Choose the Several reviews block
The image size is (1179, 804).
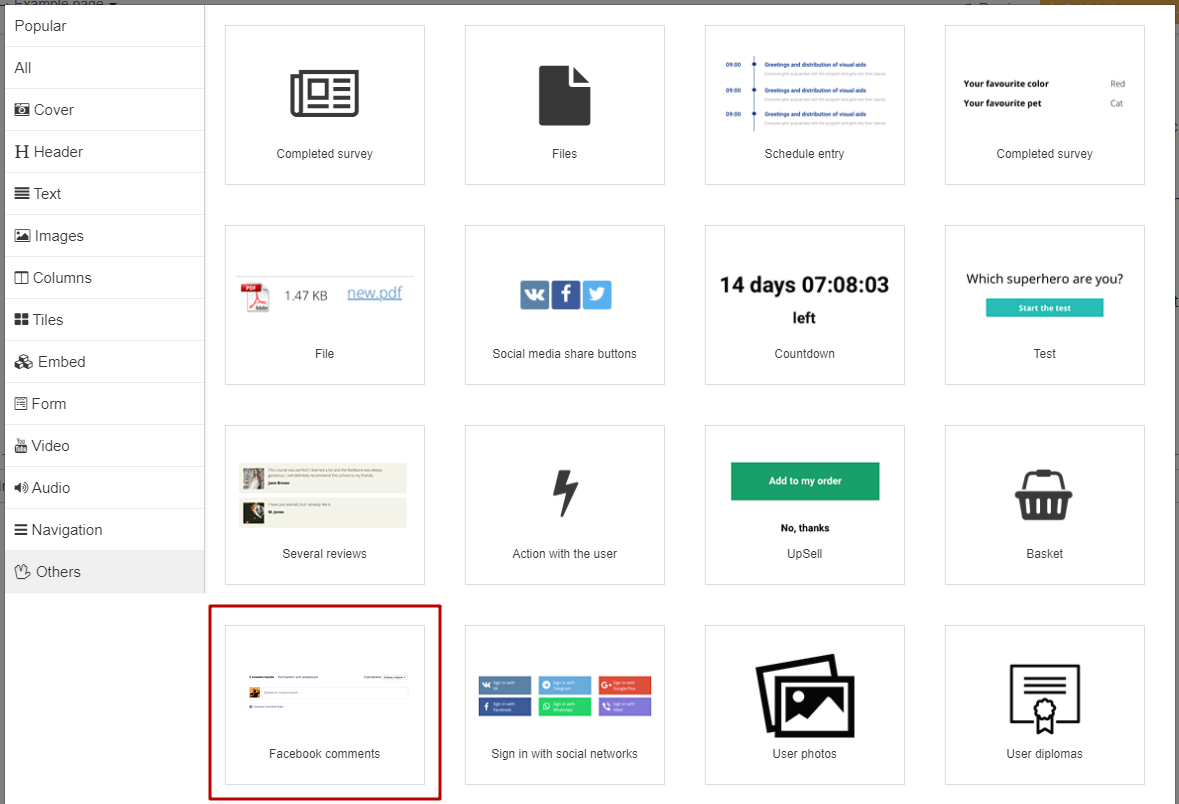point(325,505)
